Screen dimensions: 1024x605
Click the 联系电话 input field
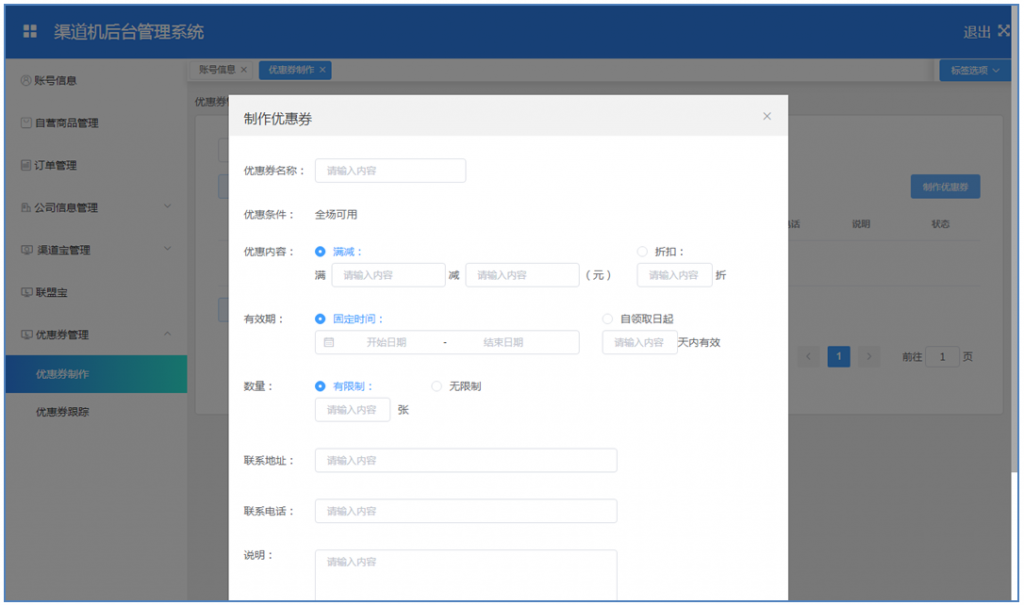pos(466,511)
